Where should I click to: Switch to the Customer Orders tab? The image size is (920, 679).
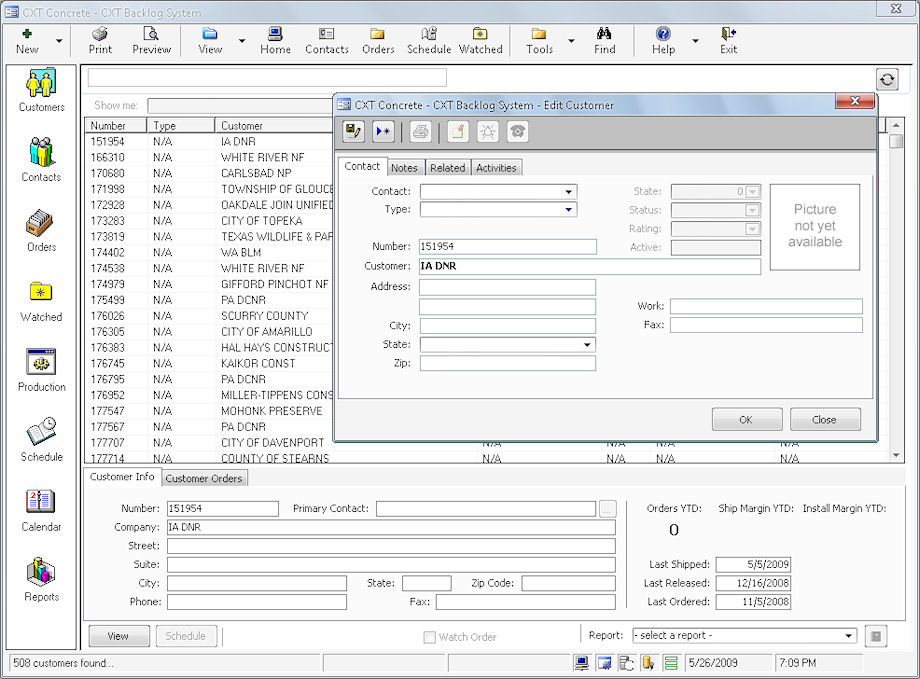click(x=204, y=478)
